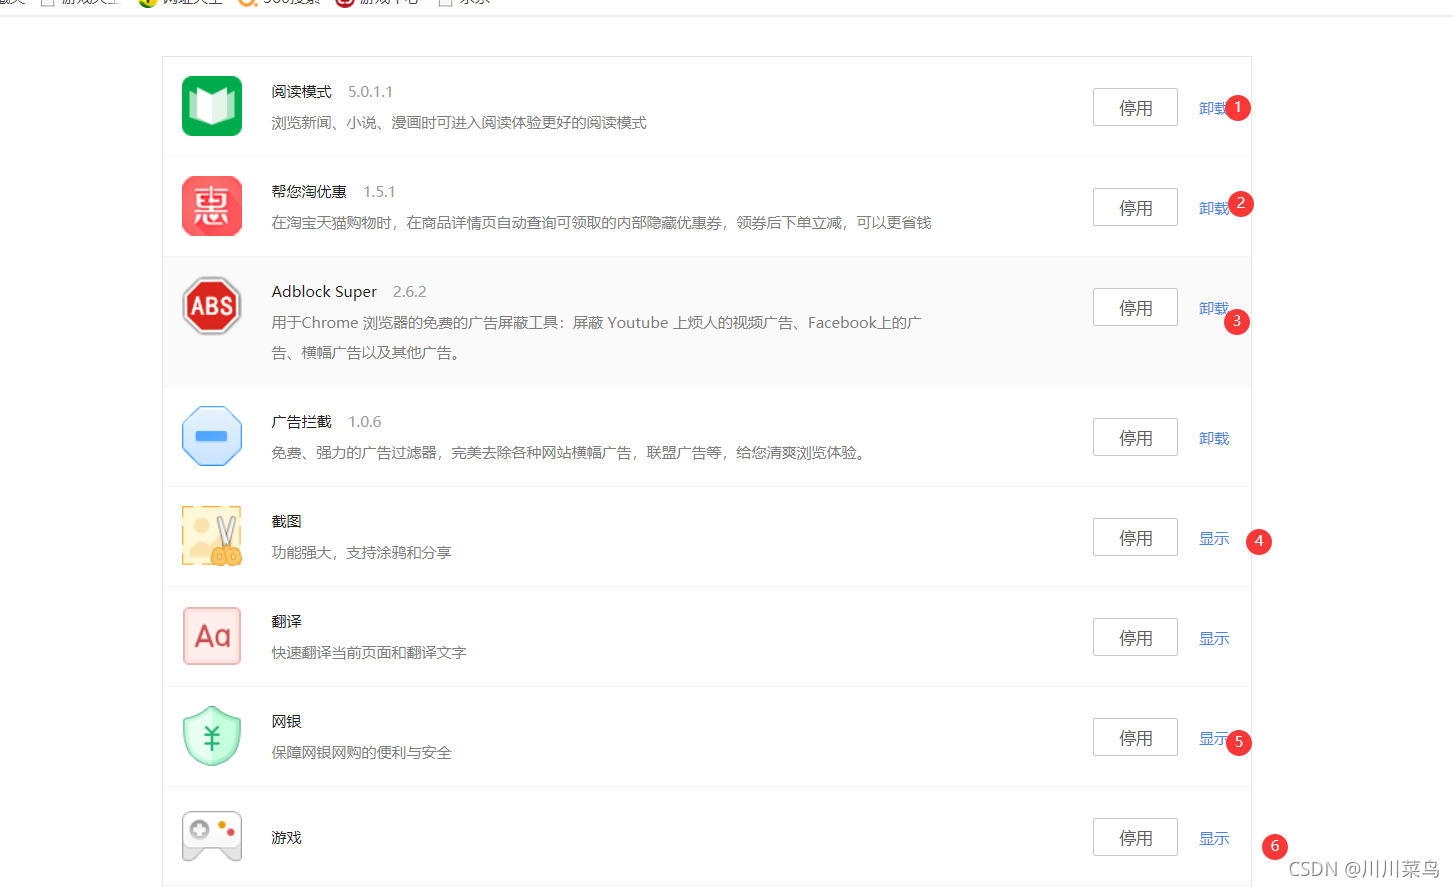Screen dimensions: 1454x887
Task: Select the 帮您淘优惠 extension name
Action: coord(309,191)
